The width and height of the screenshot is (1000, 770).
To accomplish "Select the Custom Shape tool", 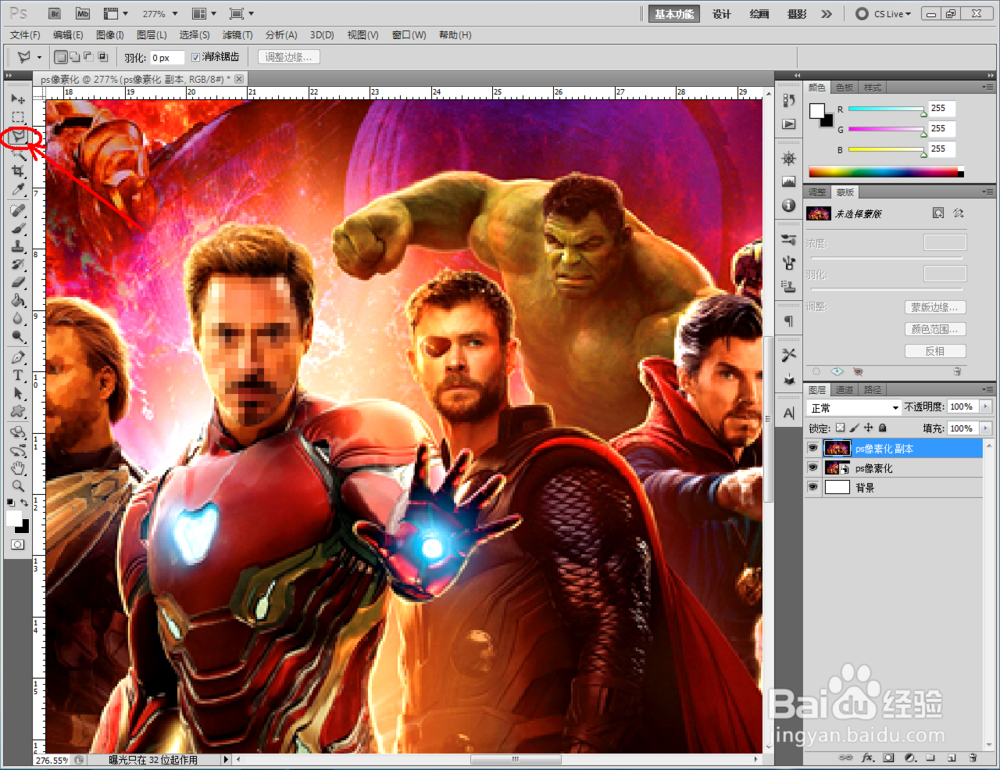I will tap(18, 411).
